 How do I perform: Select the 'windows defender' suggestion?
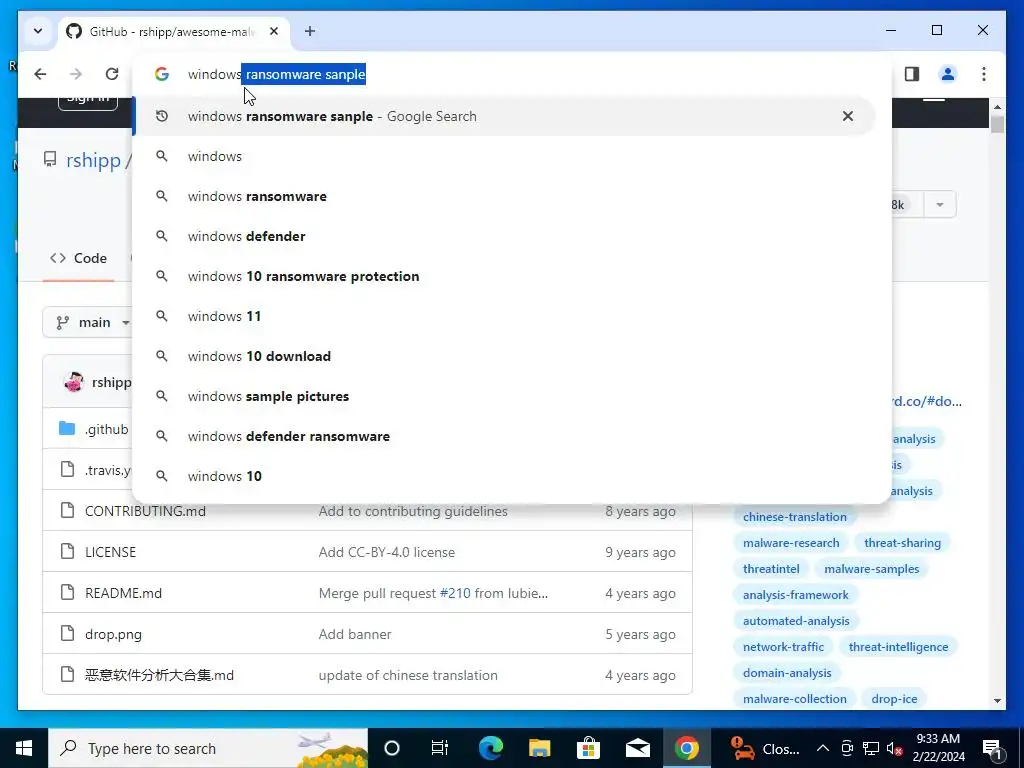(x=504, y=236)
